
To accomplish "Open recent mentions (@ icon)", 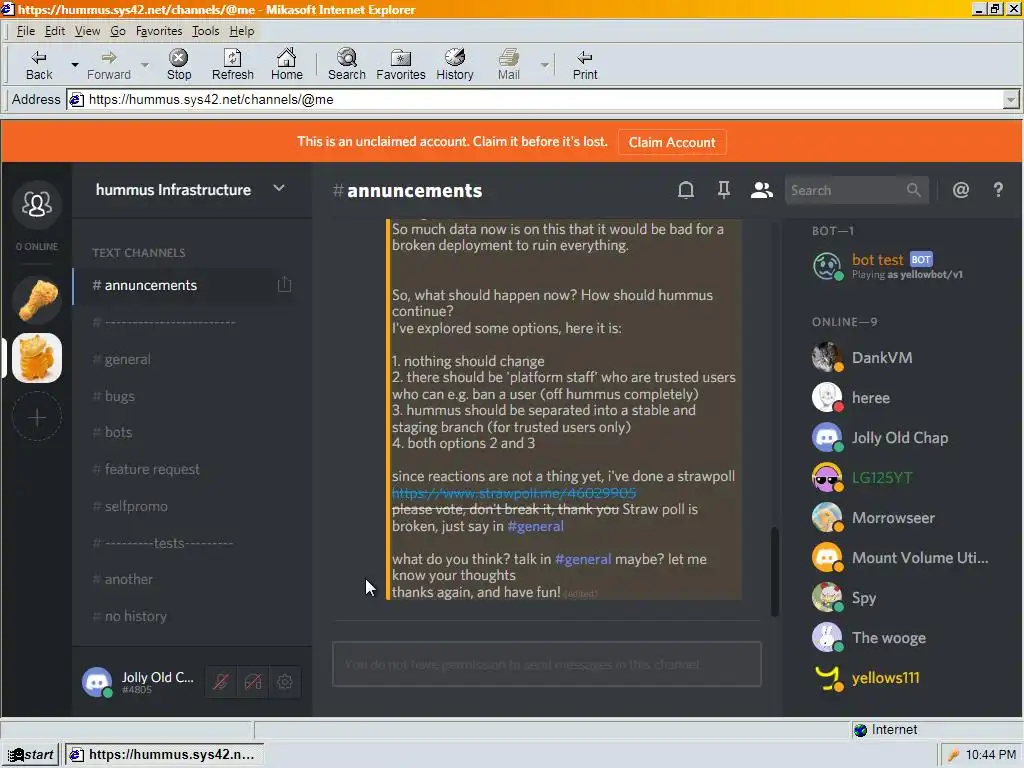I will click(960, 190).
